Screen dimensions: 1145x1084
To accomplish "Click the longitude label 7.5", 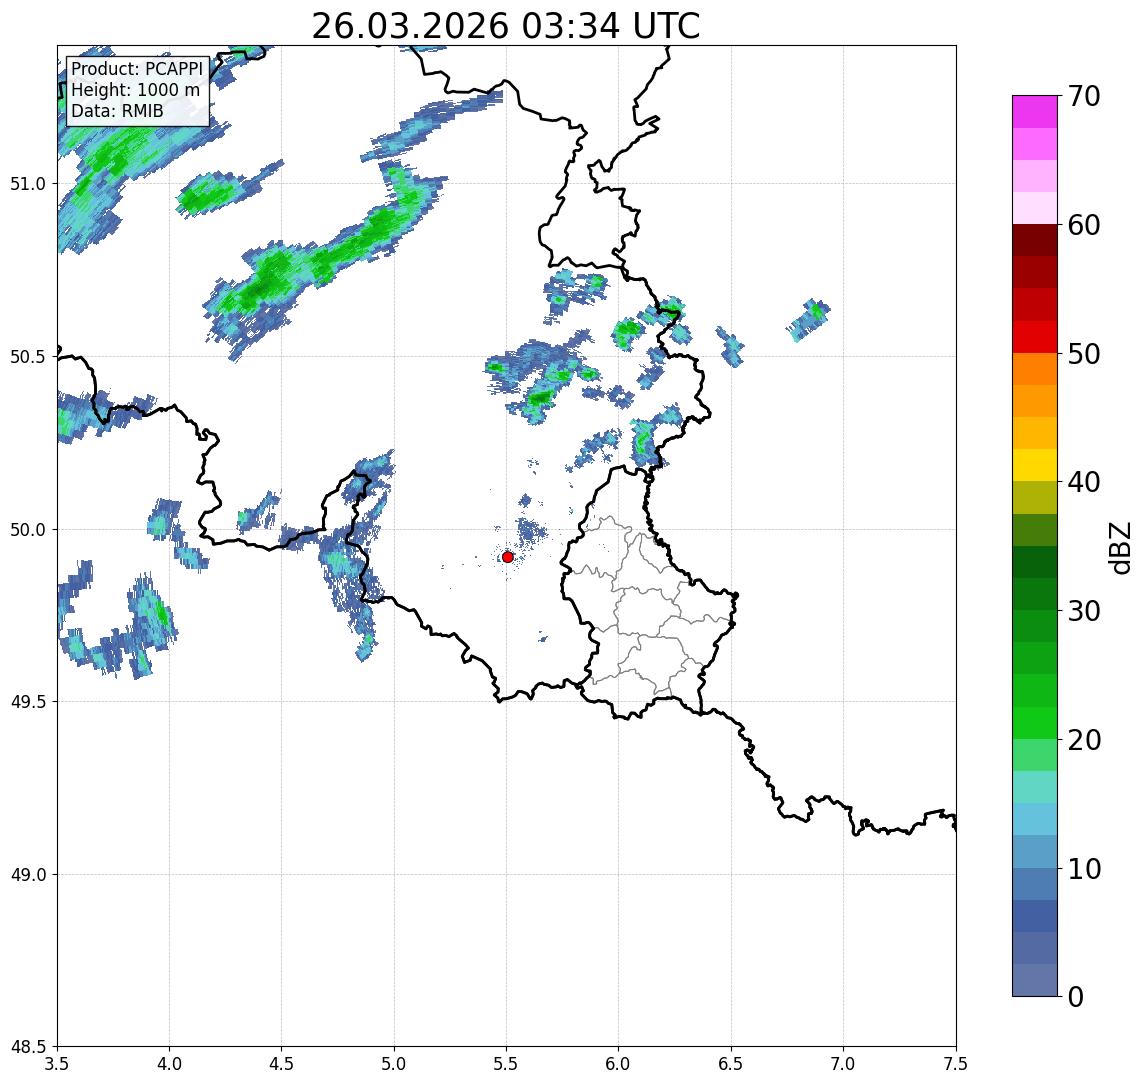I will click(x=956, y=1064).
